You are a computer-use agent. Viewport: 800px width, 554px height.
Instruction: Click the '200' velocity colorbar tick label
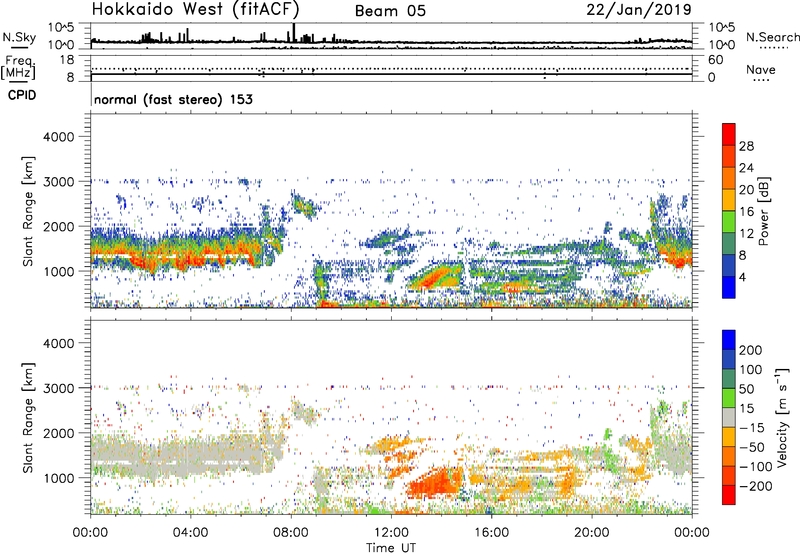pos(751,350)
